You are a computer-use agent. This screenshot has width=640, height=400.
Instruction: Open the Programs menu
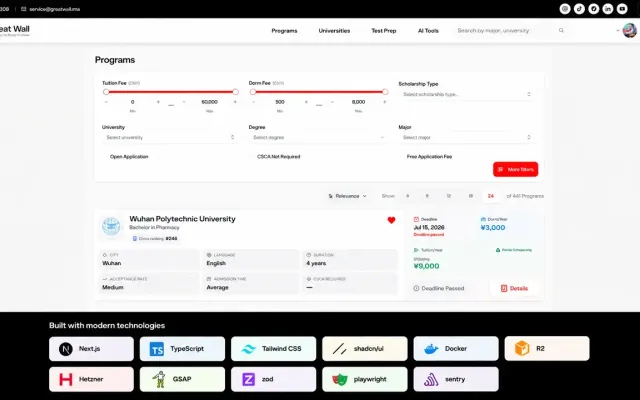284,31
